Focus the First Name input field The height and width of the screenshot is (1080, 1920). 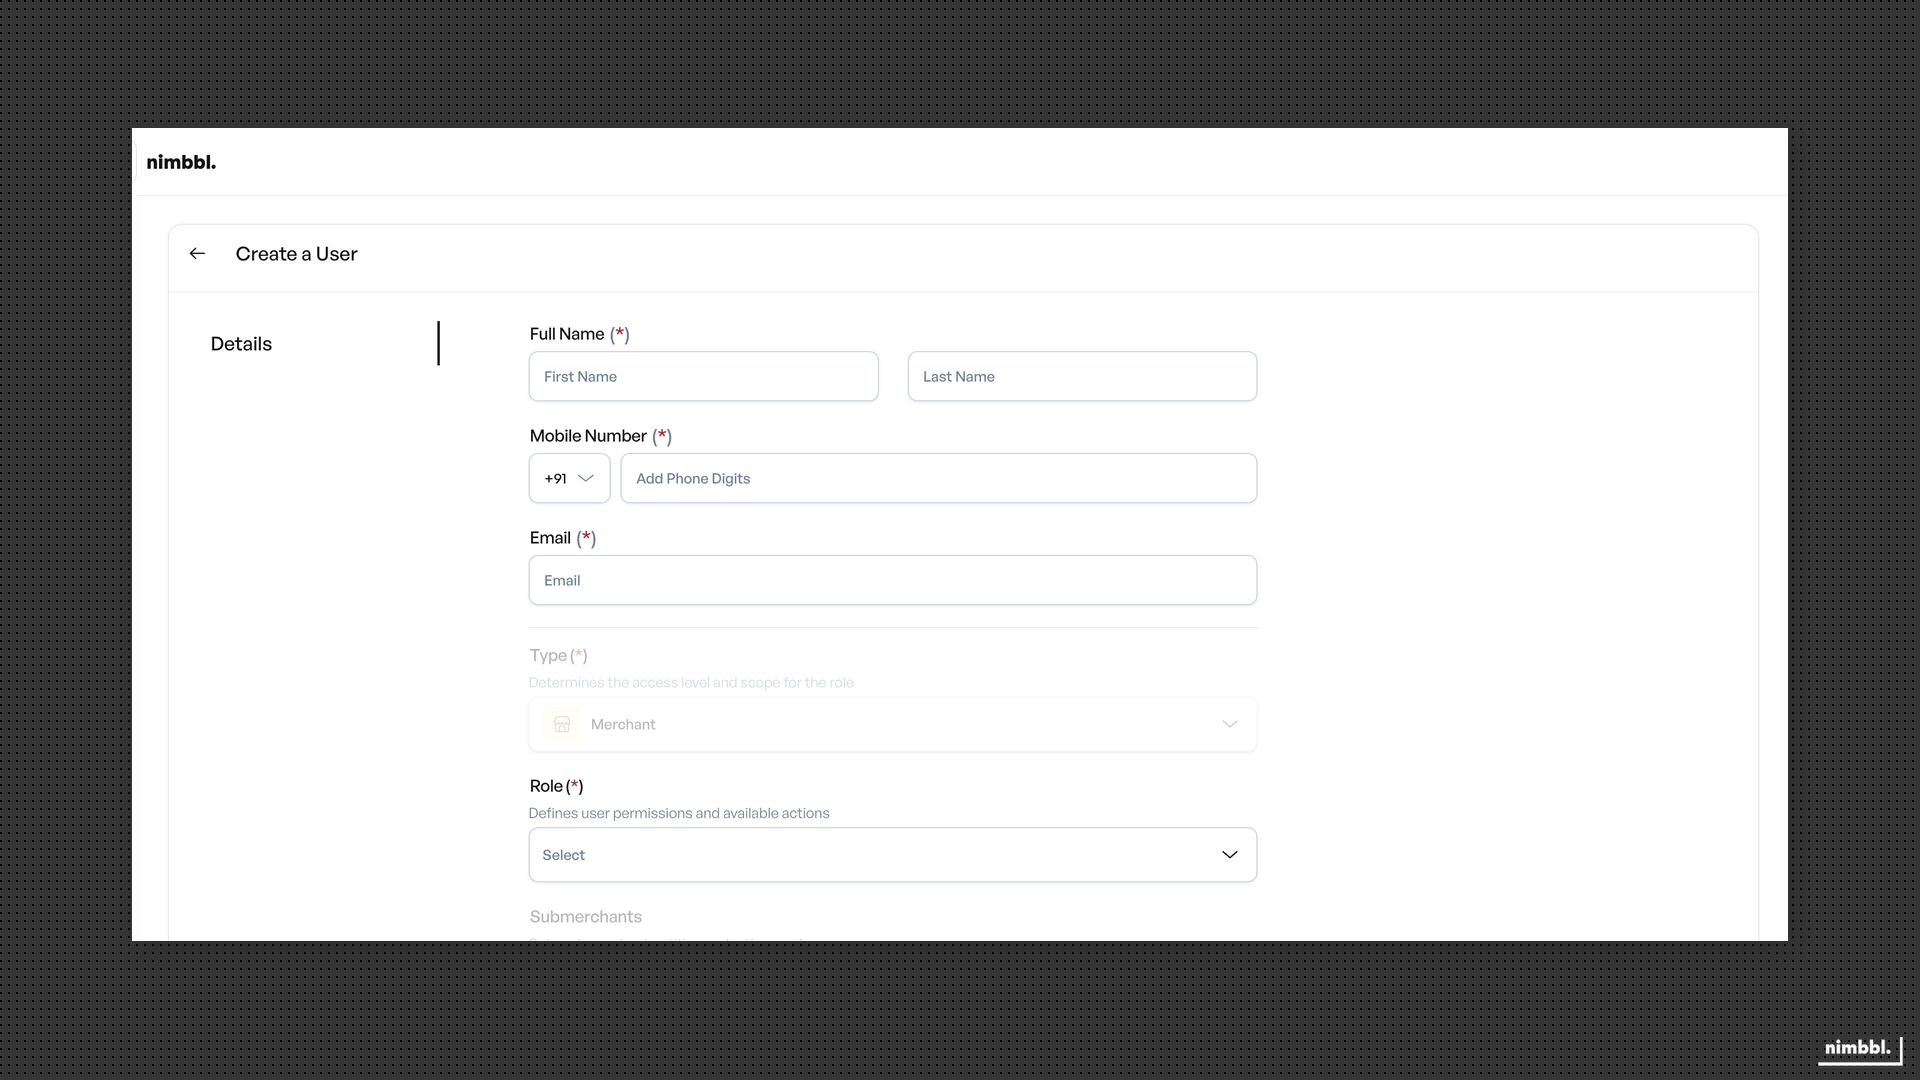click(703, 376)
